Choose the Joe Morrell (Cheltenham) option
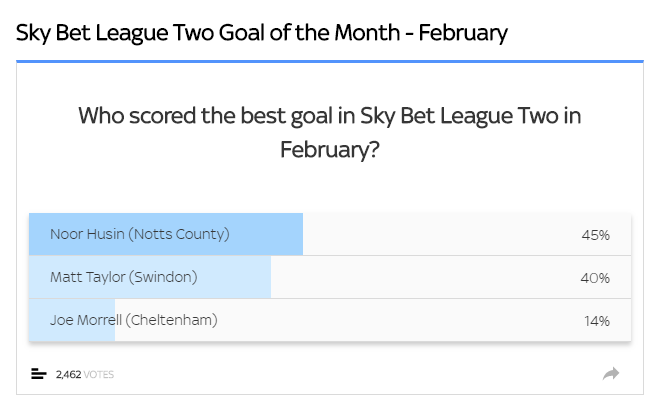The width and height of the screenshot is (654, 412). click(x=134, y=320)
